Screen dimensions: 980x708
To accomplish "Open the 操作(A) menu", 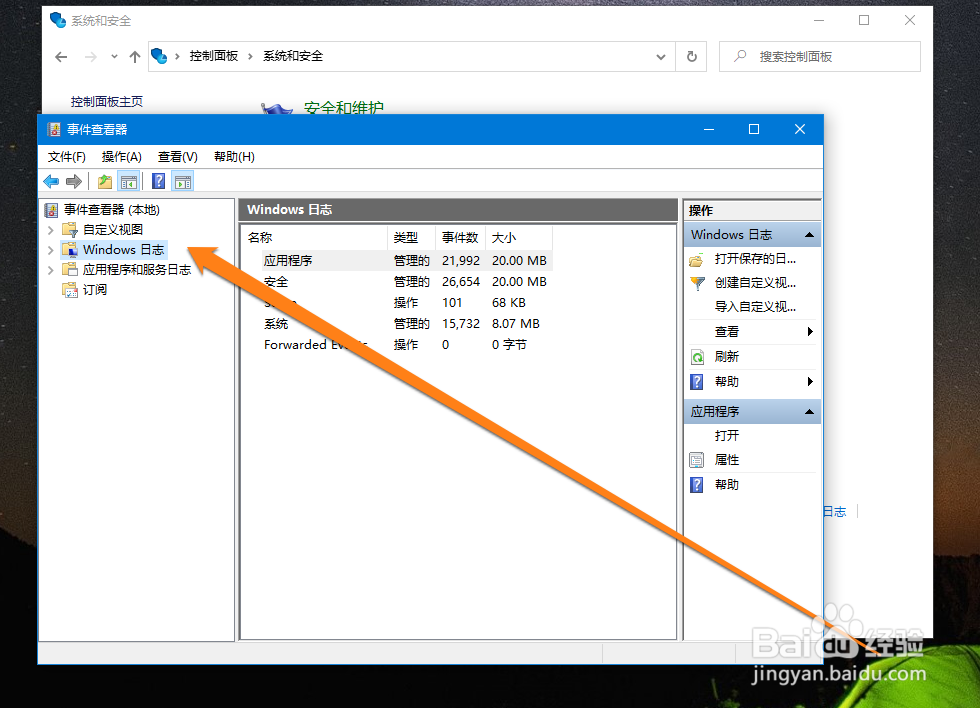I will [x=120, y=156].
